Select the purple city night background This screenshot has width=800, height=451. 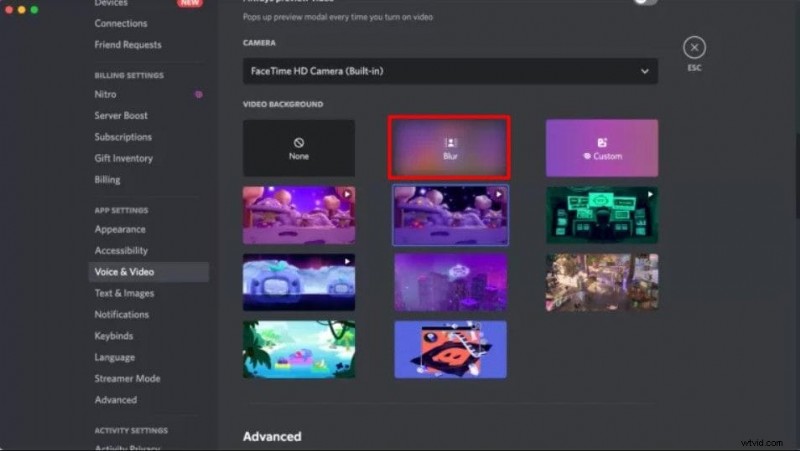point(450,281)
